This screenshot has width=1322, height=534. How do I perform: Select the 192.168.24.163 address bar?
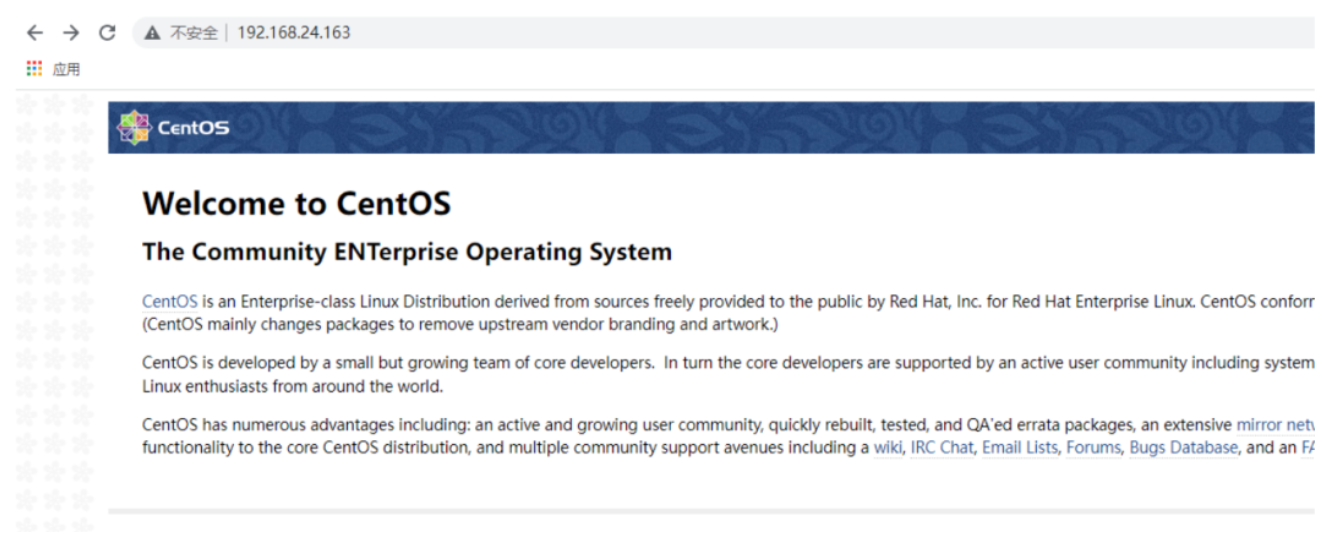(294, 33)
